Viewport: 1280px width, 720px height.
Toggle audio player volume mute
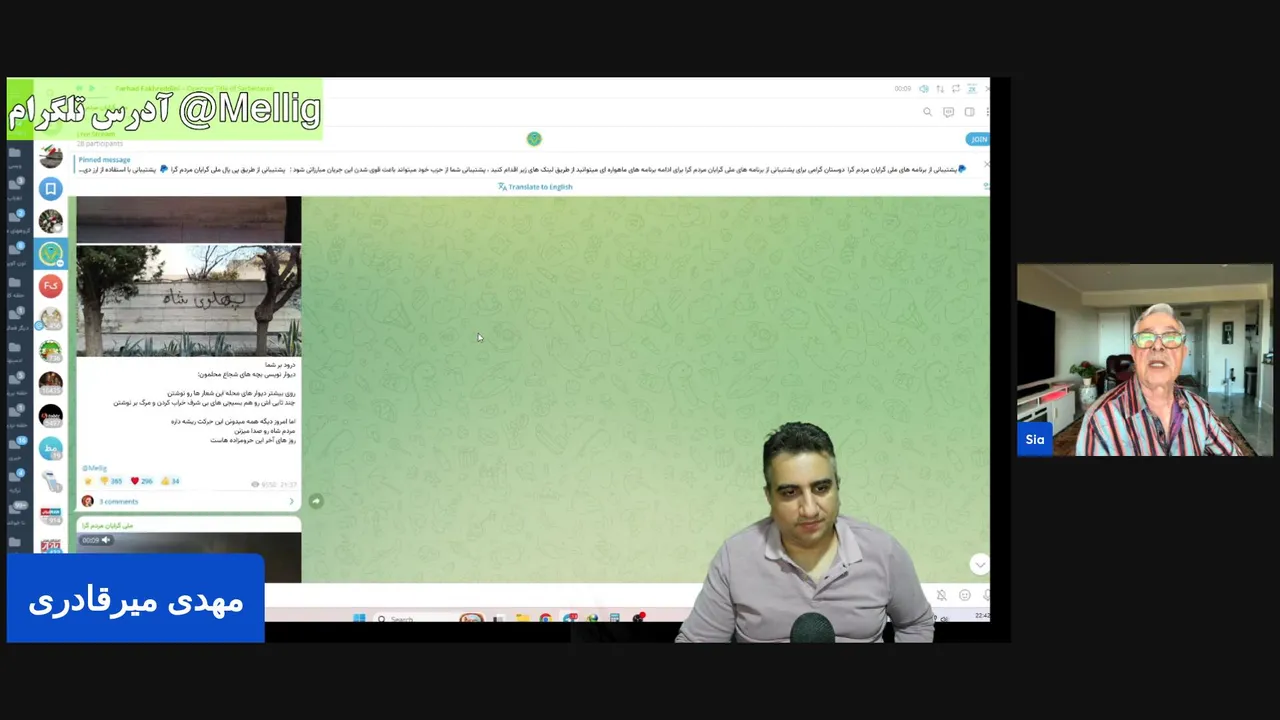[x=923, y=89]
